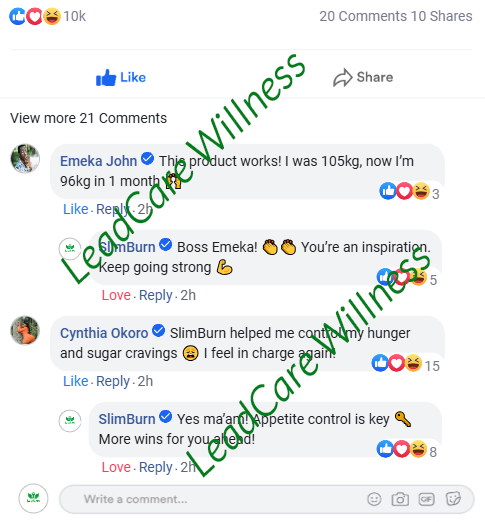The width and height of the screenshot is (485, 522).
Task: Focus the Write a comment field
Action: pyautogui.click(x=267, y=499)
